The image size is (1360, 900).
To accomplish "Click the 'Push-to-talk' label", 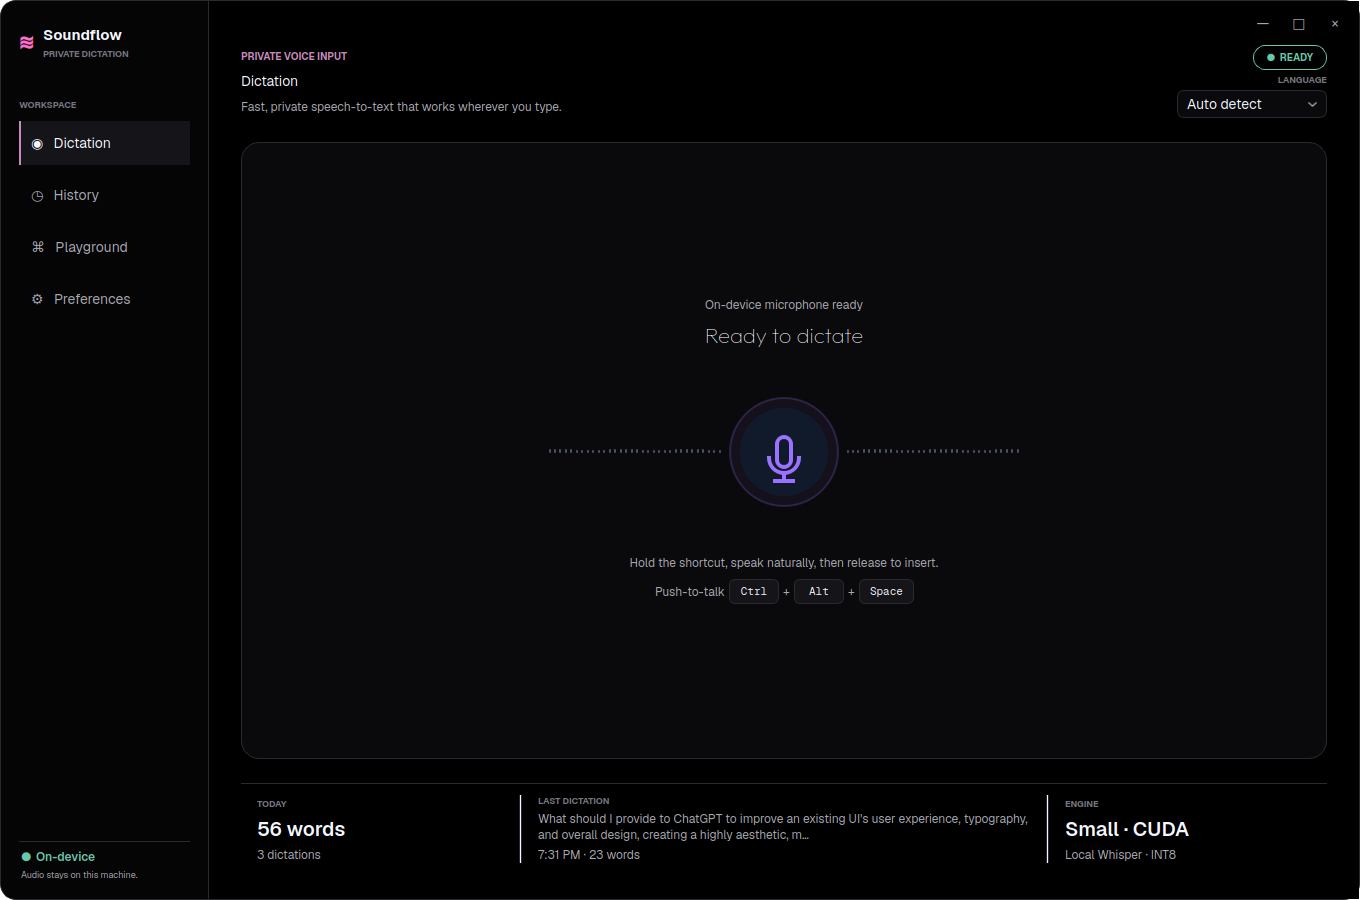I will click(x=689, y=592).
